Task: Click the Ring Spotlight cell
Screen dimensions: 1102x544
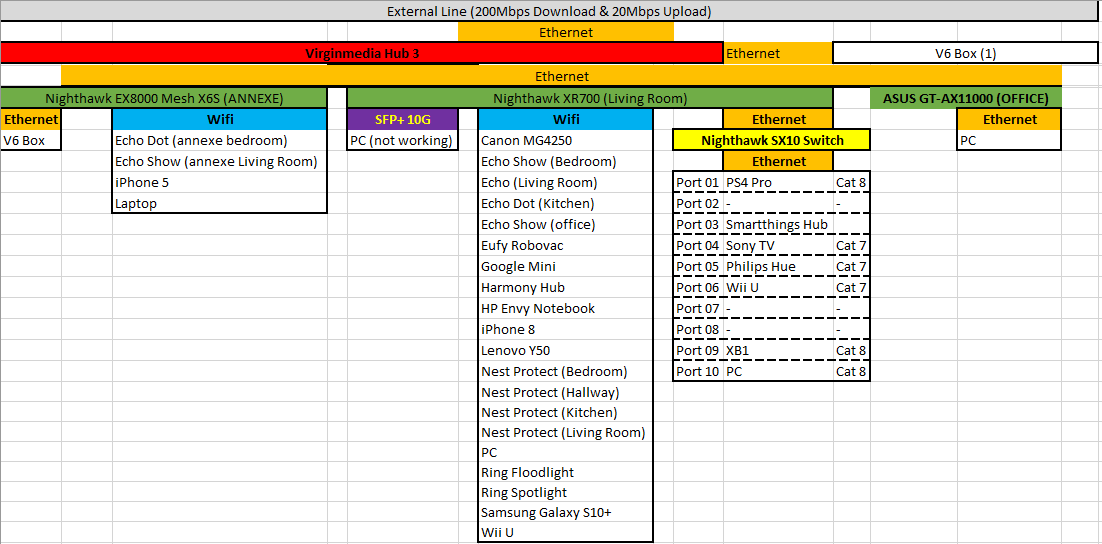Action: [566, 493]
